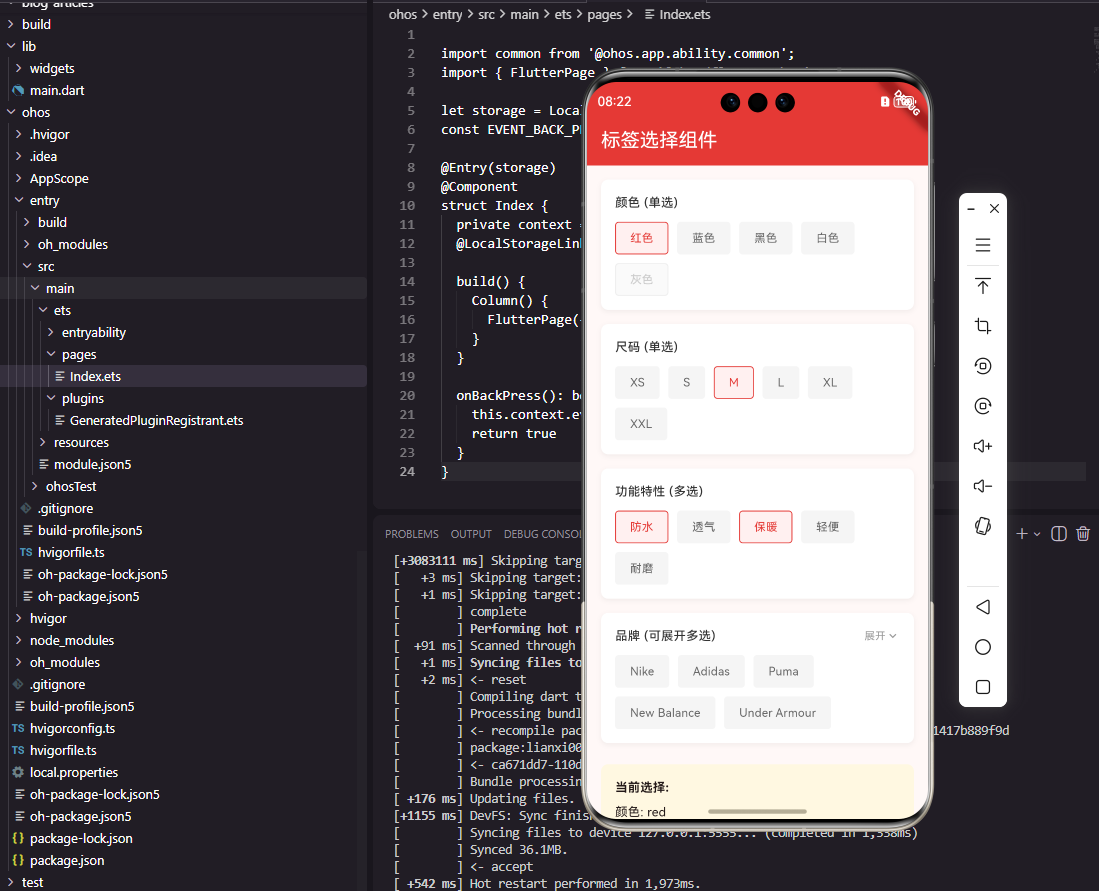Select the 红色 swatch button

point(641,238)
